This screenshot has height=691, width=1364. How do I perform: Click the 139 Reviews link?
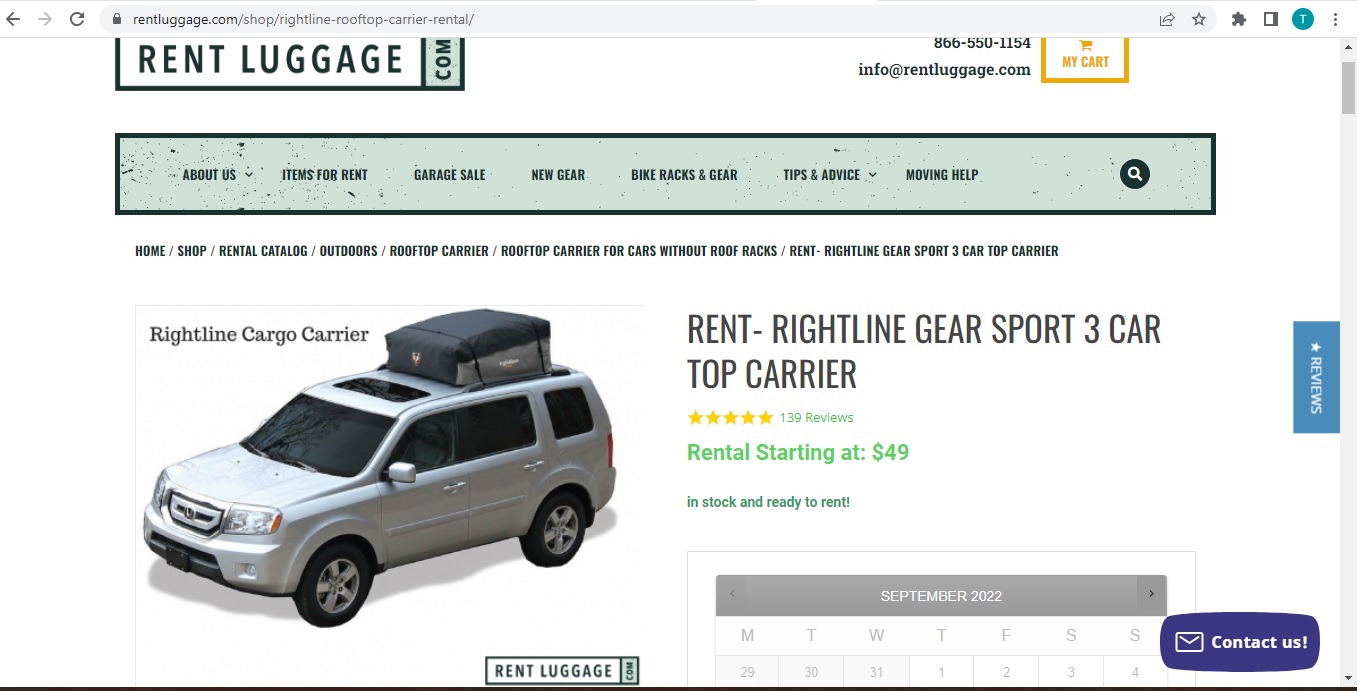tap(816, 417)
